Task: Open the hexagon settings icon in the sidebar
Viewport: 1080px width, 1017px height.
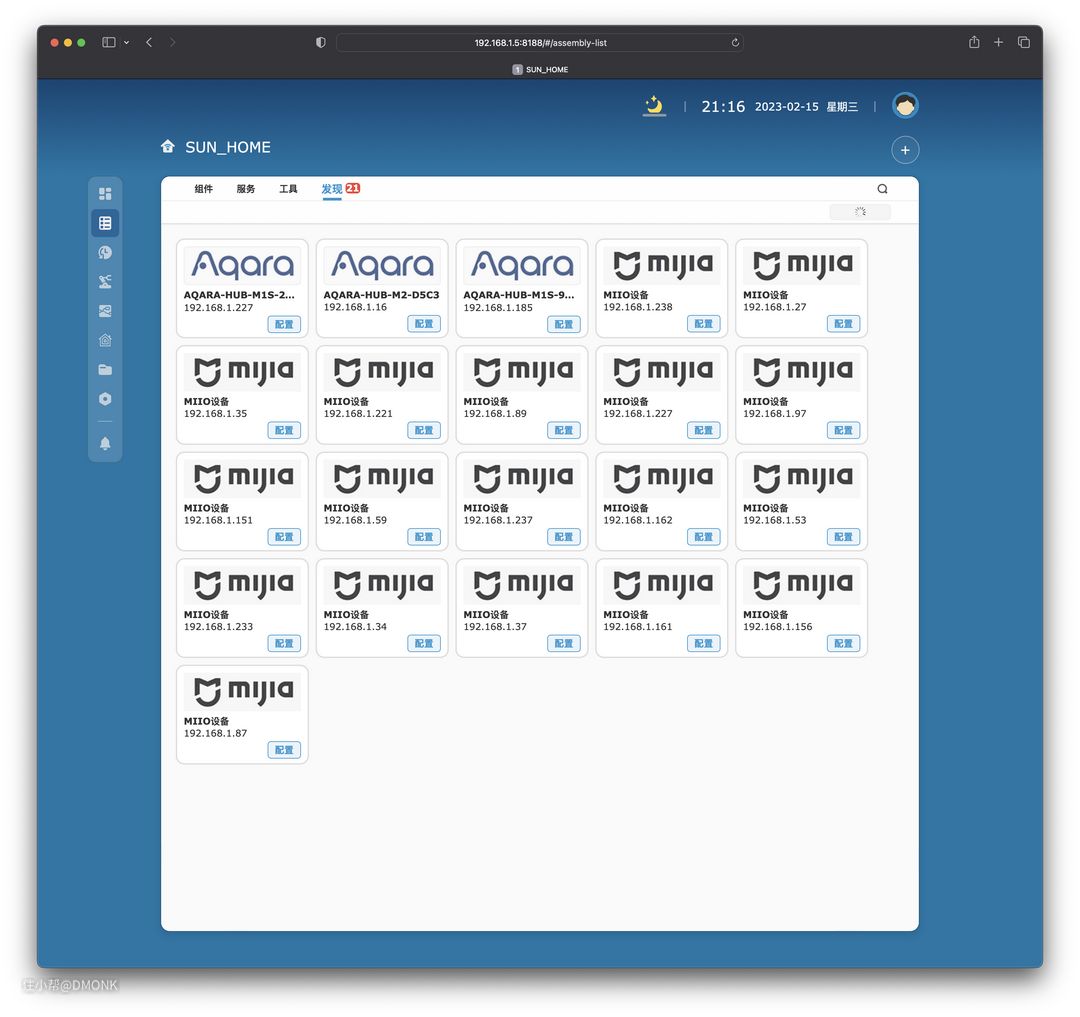Action: point(105,399)
